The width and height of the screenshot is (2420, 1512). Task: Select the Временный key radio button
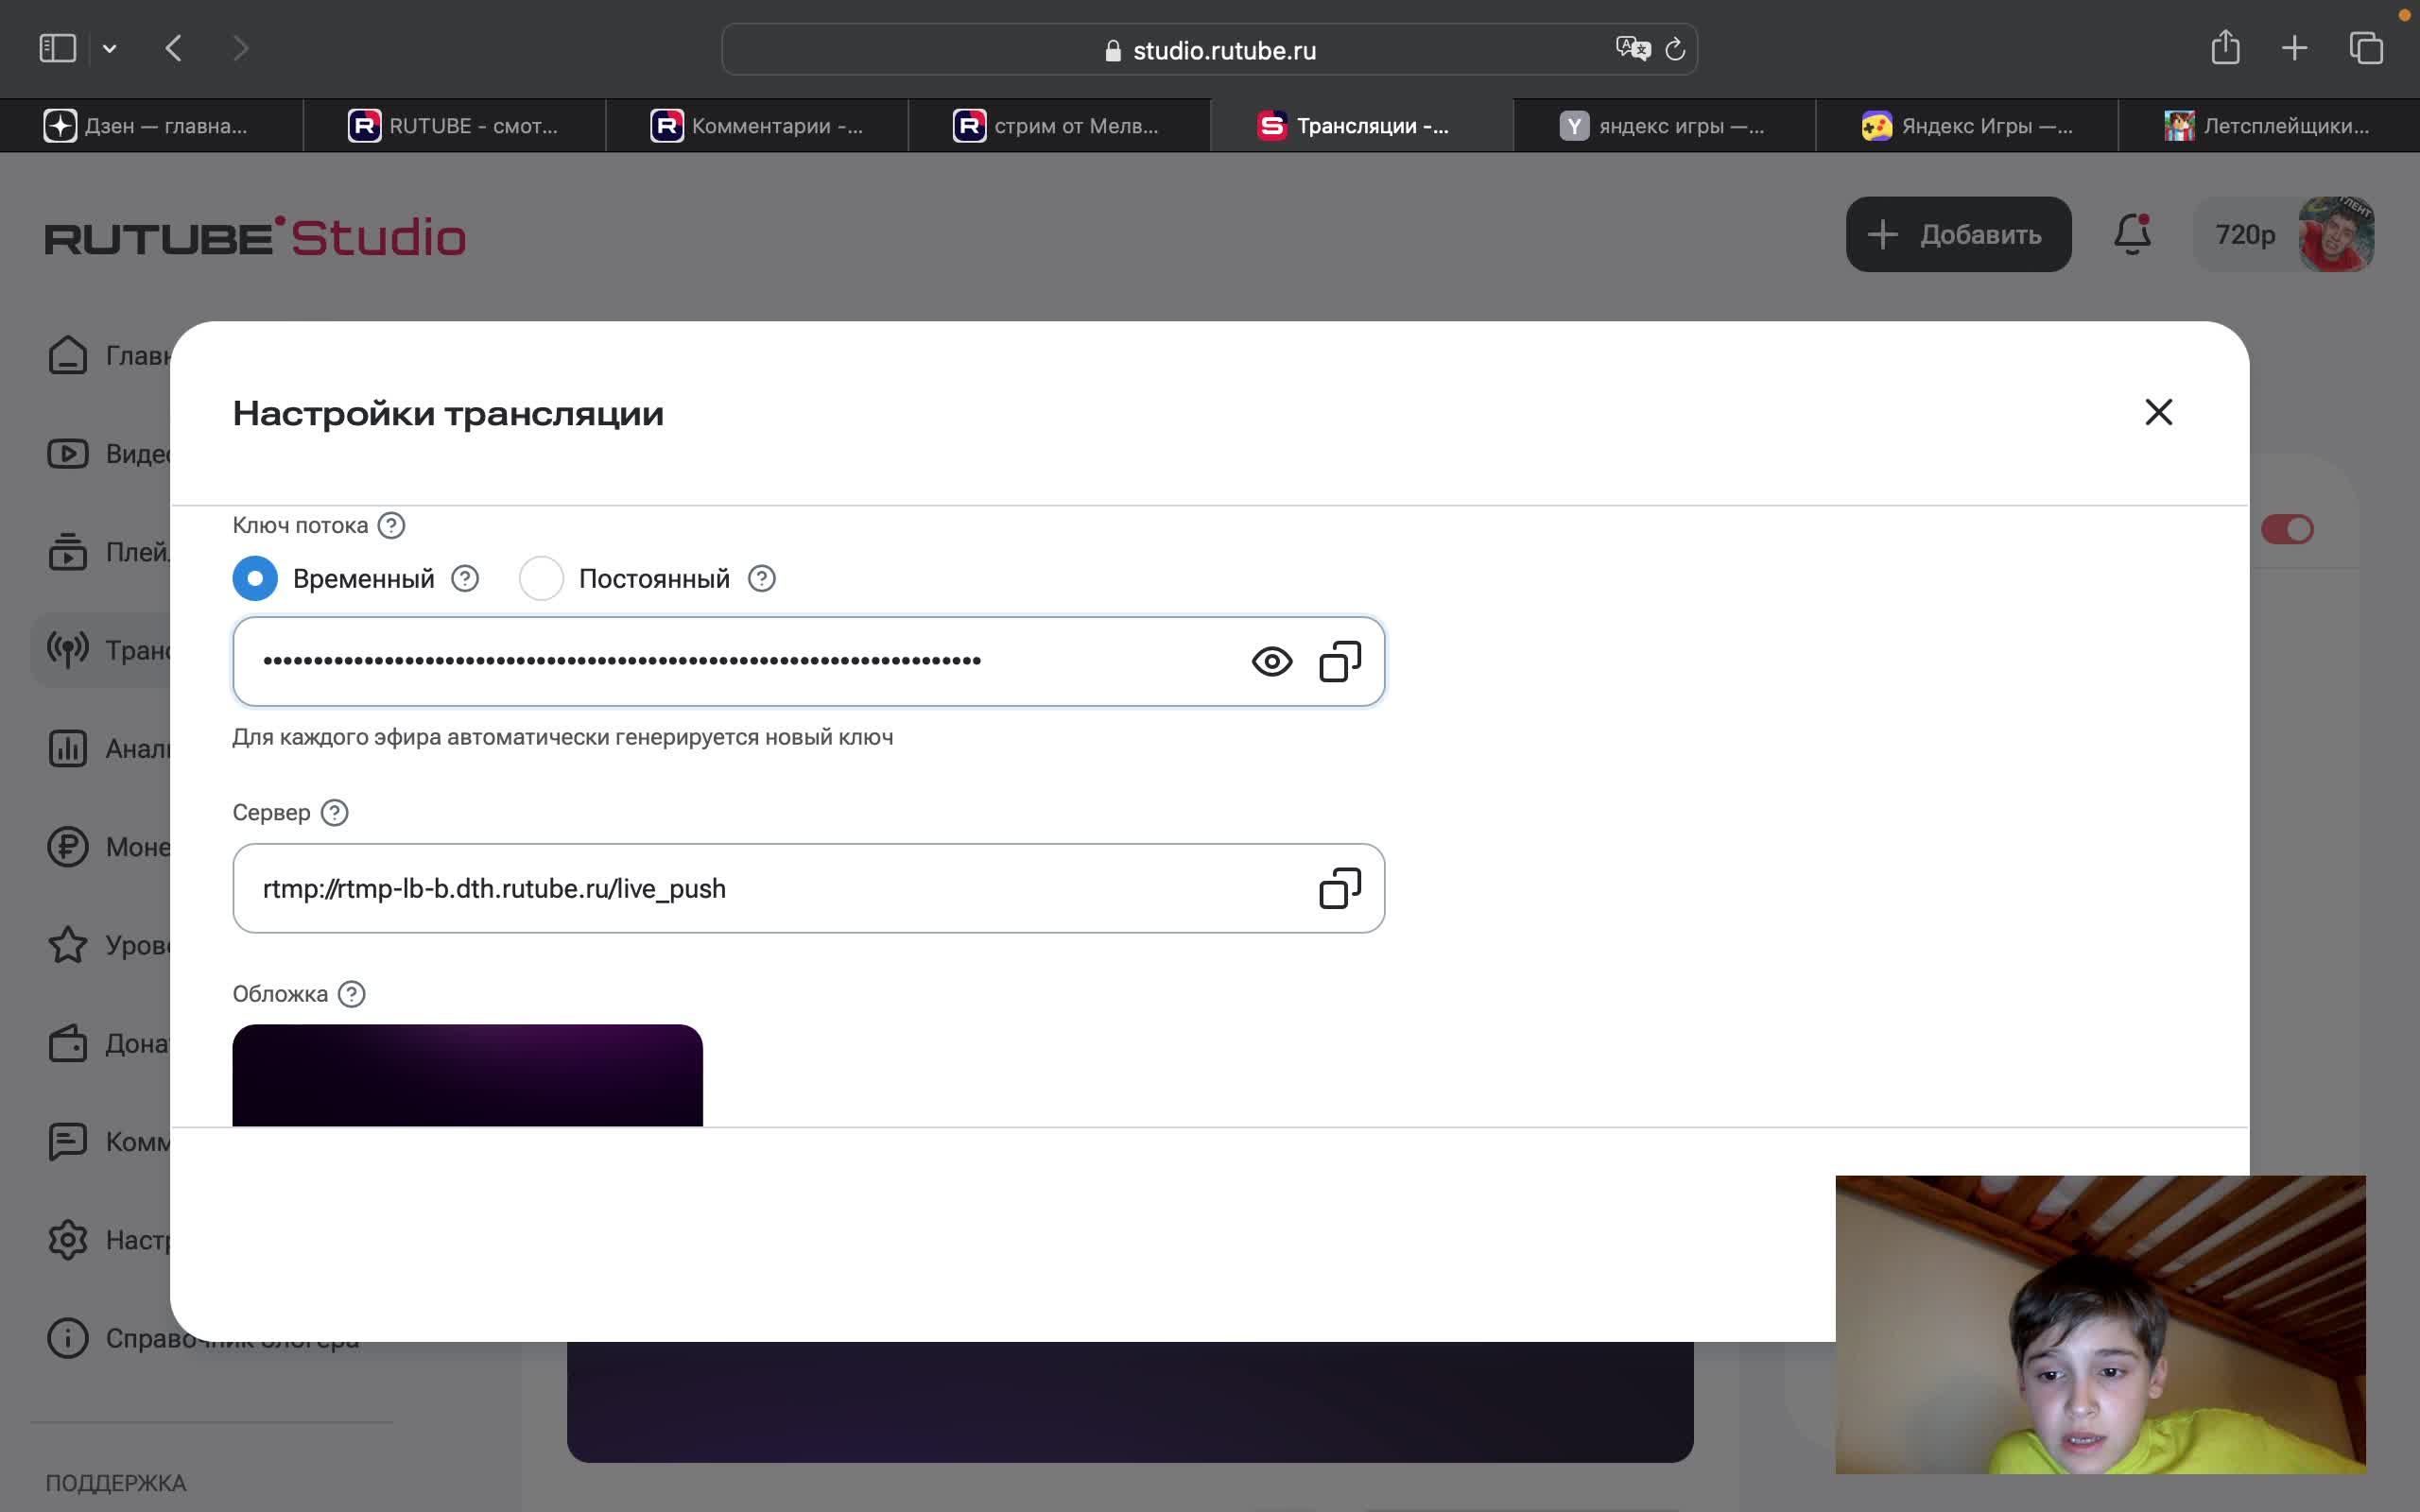[255, 579]
